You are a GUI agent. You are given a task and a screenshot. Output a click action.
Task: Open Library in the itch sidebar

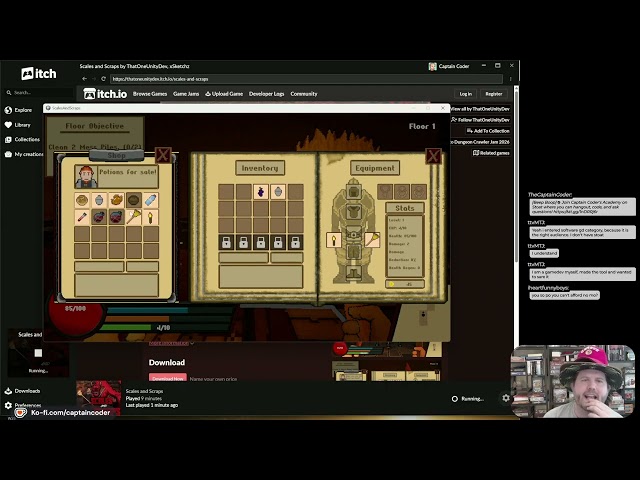tap(18, 125)
